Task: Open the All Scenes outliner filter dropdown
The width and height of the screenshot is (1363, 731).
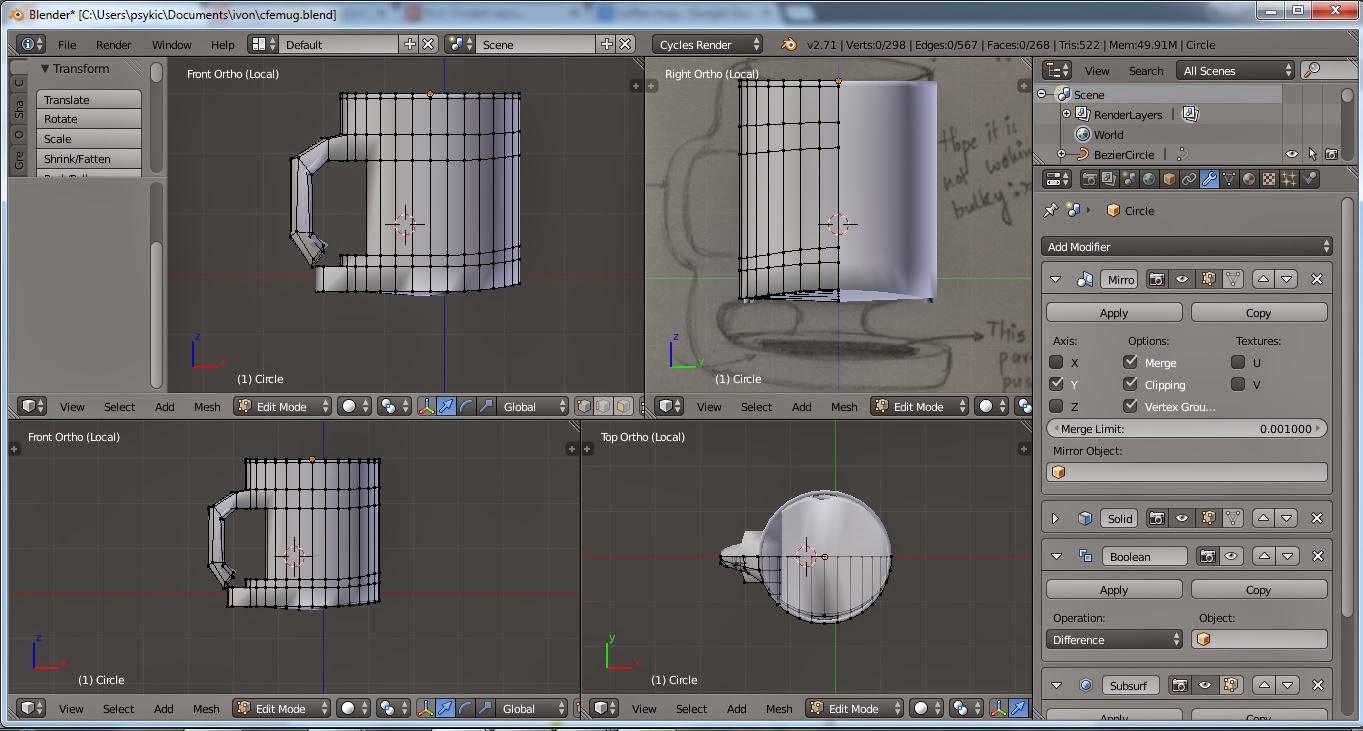Action: pos(1236,70)
